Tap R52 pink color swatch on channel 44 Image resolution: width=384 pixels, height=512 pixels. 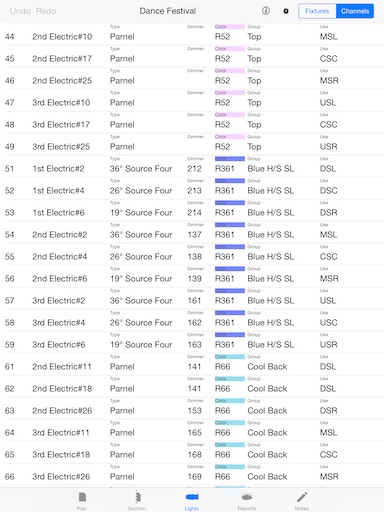coord(230,27)
